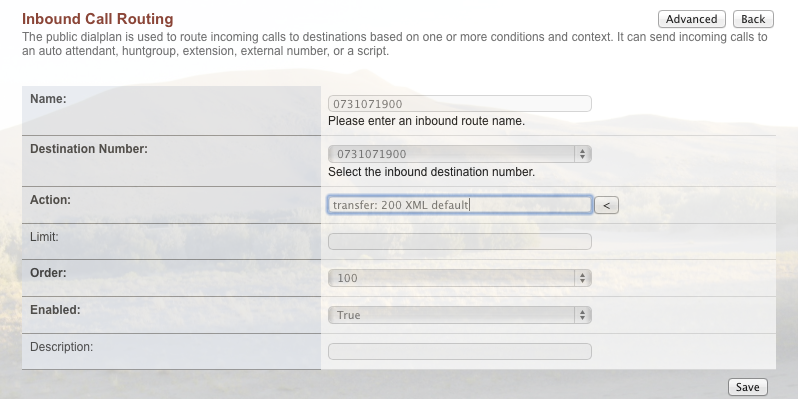
Task: Click the Inbound Call Routing heading
Action: click(98, 19)
